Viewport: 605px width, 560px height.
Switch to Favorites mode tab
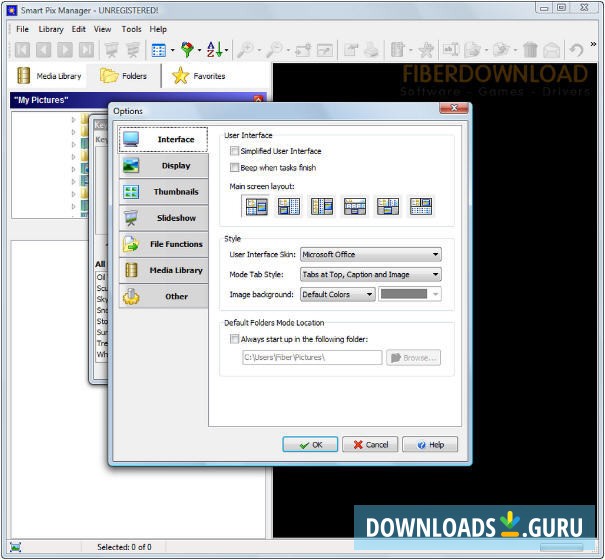(x=199, y=76)
